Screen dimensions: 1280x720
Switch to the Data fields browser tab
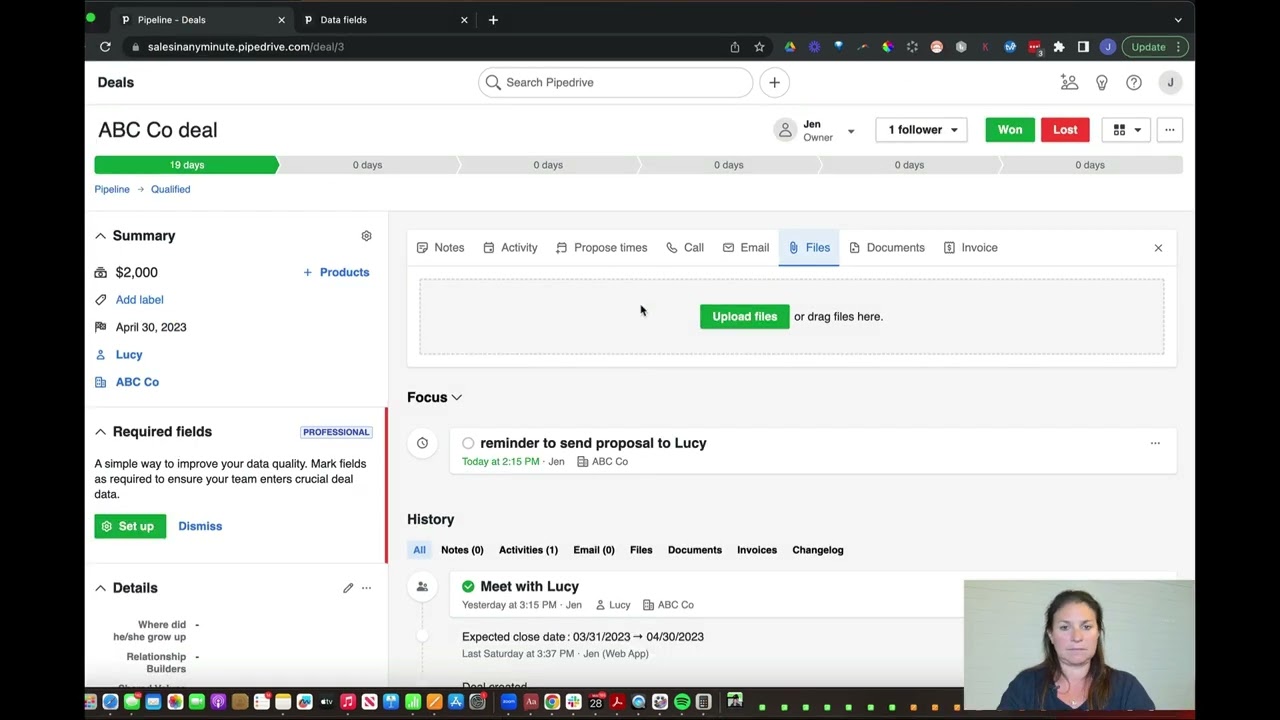tap(385, 20)
